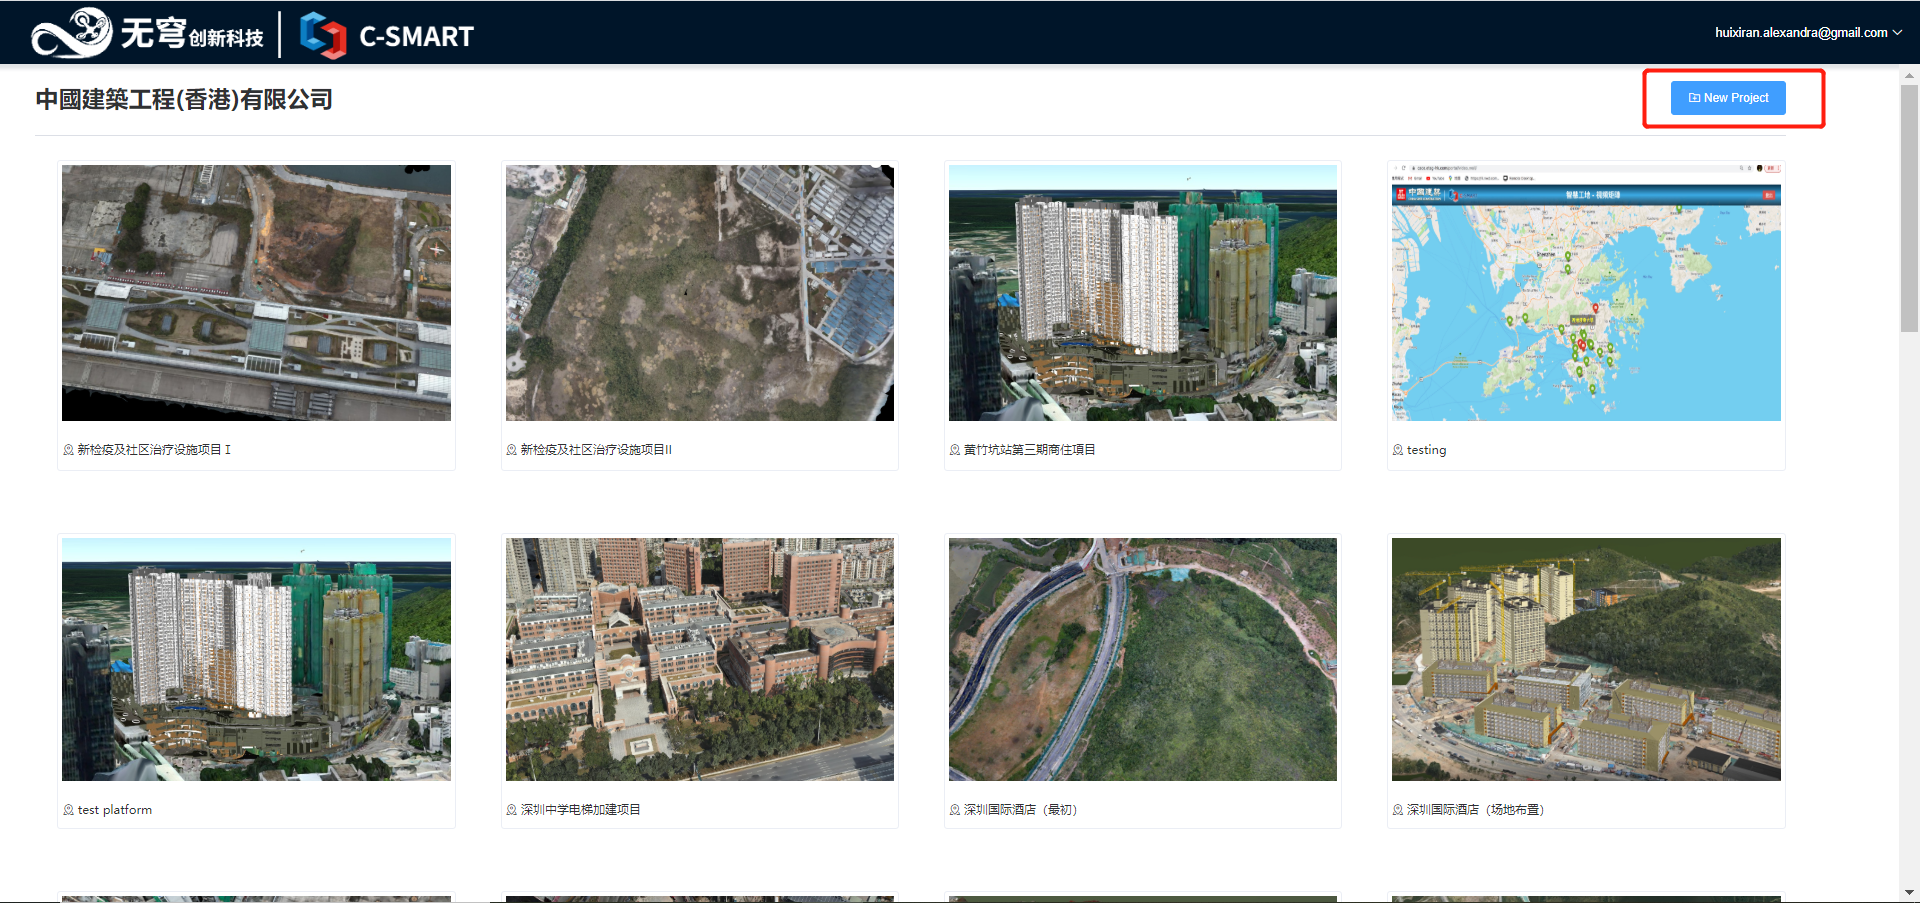The image size is (1920, 903).
Task: Click the pin icon next to 深圳中学电梯加建项目
Action: [512, 810]
